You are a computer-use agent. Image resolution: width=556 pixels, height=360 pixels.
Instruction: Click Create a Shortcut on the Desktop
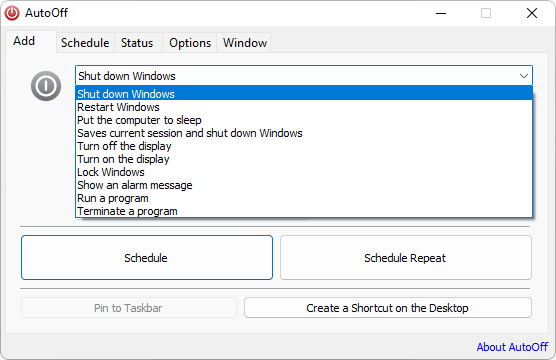388,308
